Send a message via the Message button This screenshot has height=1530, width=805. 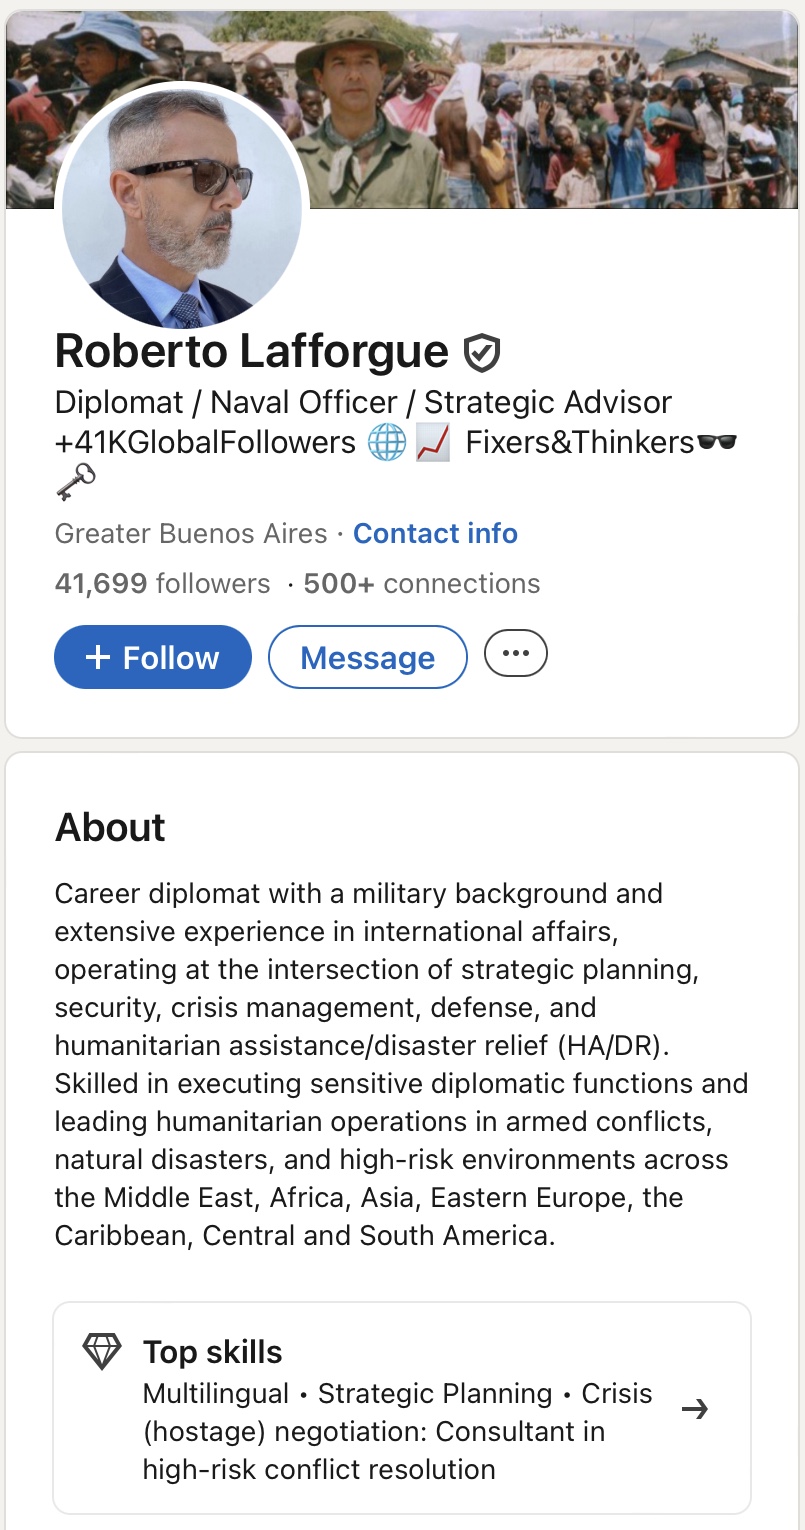[368, 657]
